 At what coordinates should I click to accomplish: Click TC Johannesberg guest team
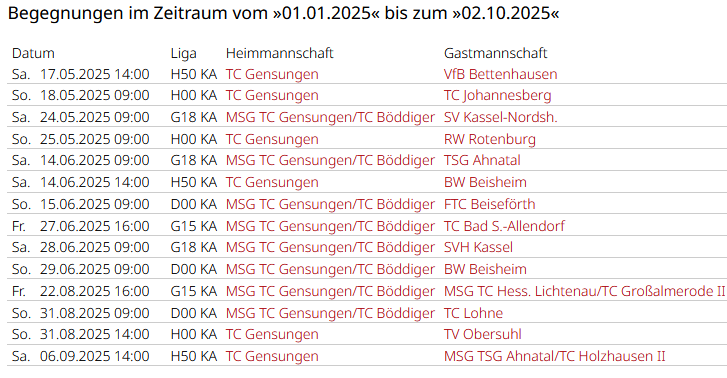tap(497, 96)
